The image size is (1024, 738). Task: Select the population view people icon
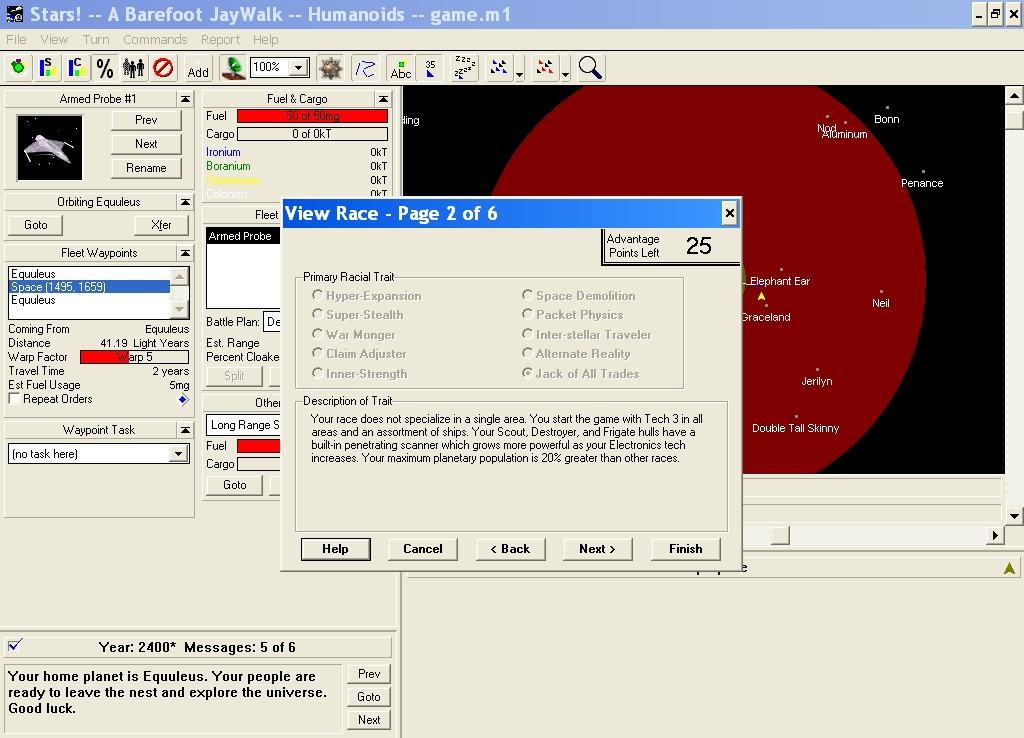coord(133,68)
